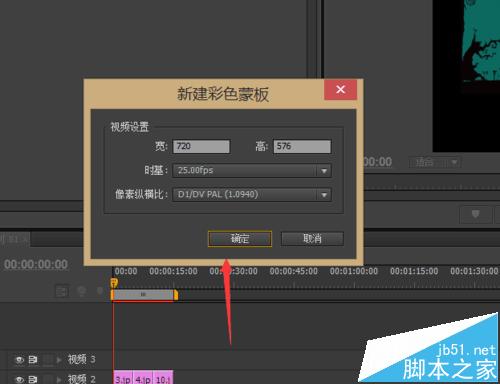Viewport: 500px width, 384px height.
Task: Click the left yellow work area bar handle
Action: [113, 295]
